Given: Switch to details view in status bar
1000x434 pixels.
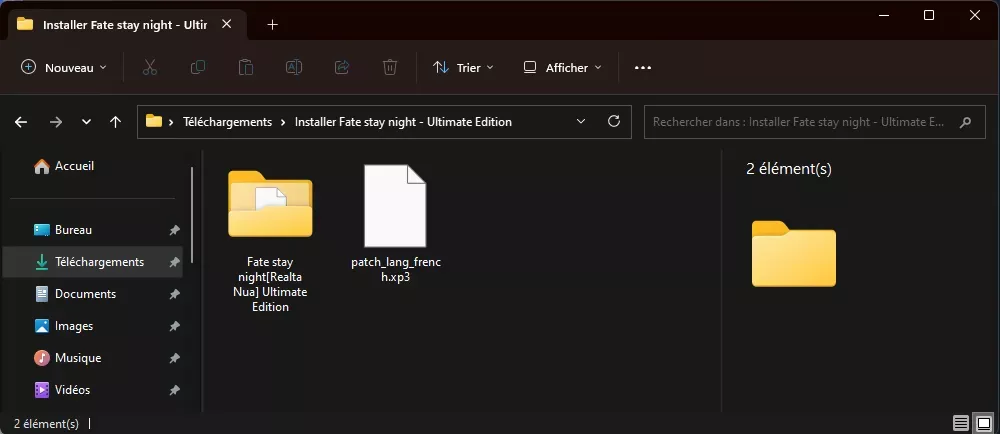Looking at the screenshot, I should [x=960, y=423].
